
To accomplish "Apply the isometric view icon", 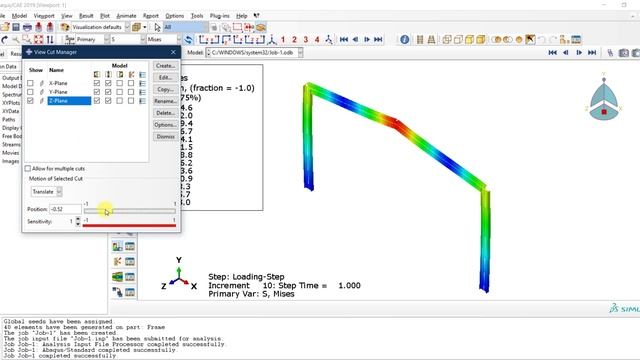I will tap(271, 40).
